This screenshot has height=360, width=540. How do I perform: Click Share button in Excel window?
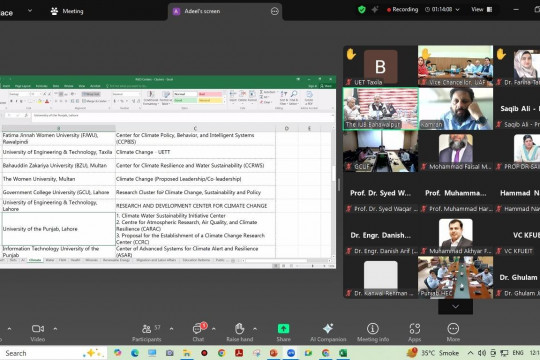tap(326, 86)
